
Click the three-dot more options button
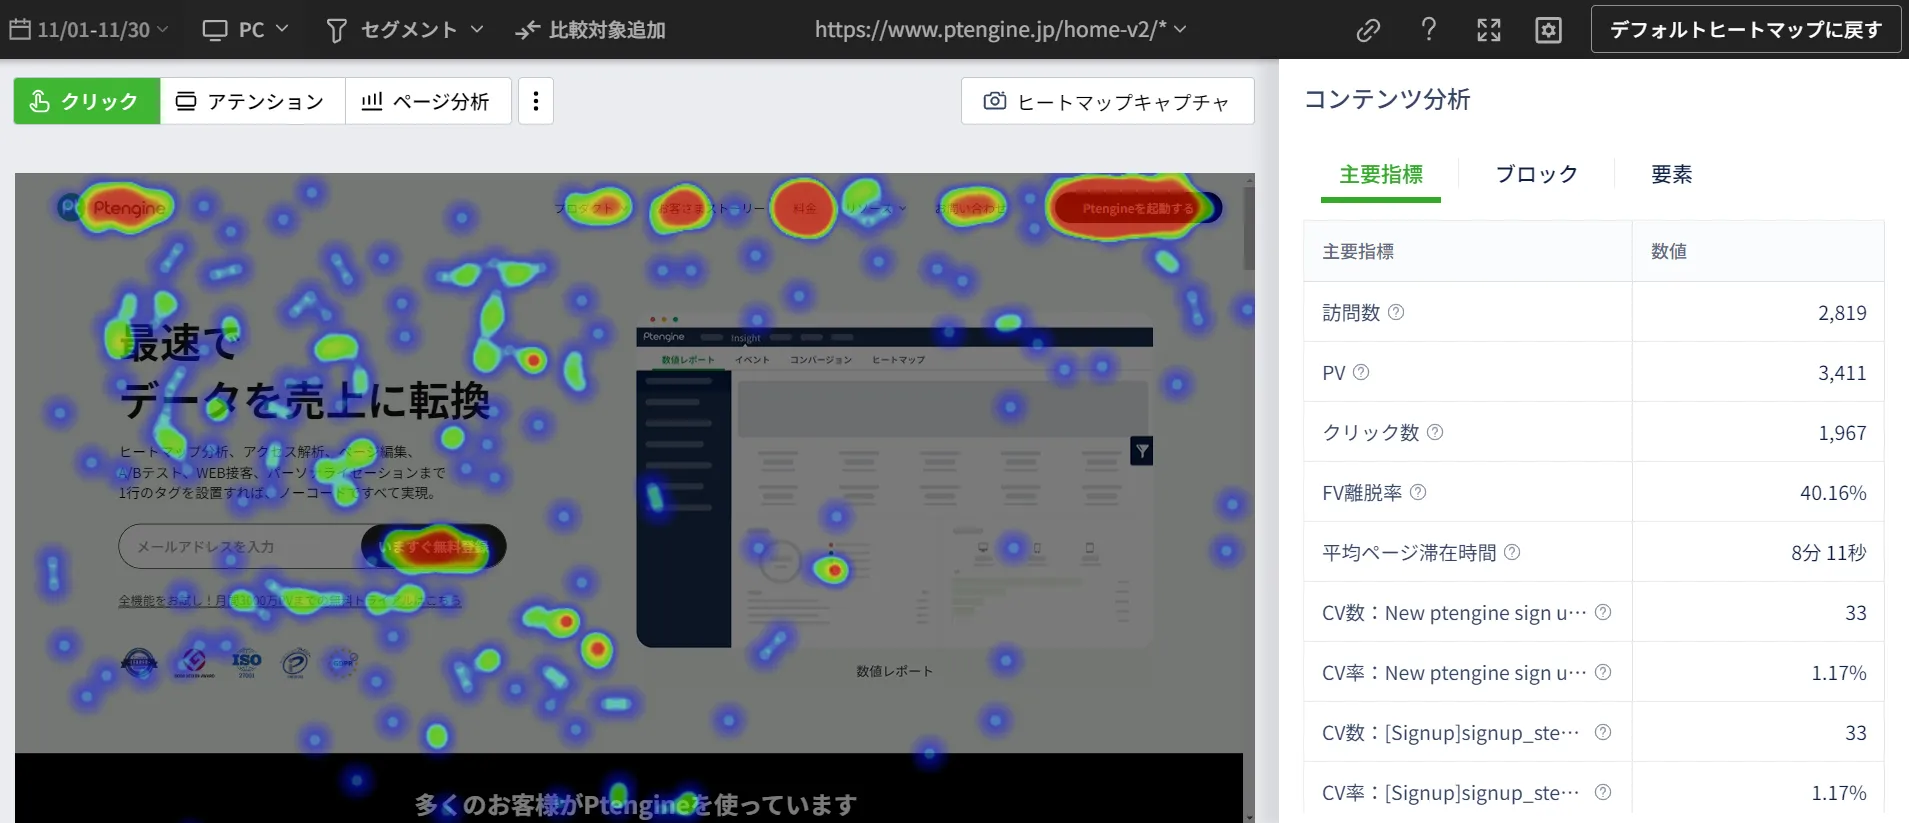click(536, 101)
